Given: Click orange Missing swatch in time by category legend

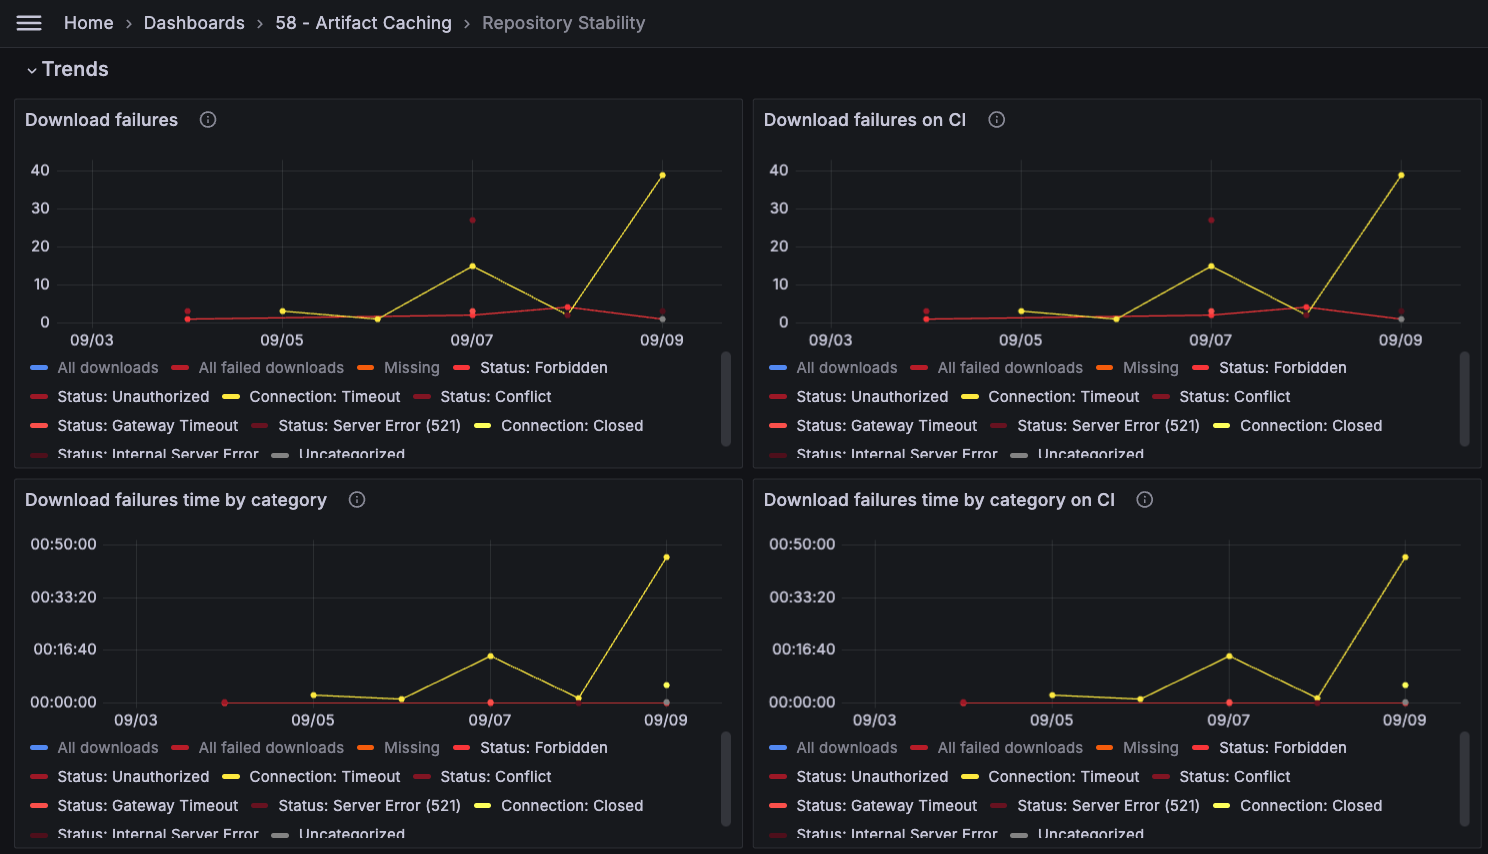Looking at the screenshot, I should [366, 748].
